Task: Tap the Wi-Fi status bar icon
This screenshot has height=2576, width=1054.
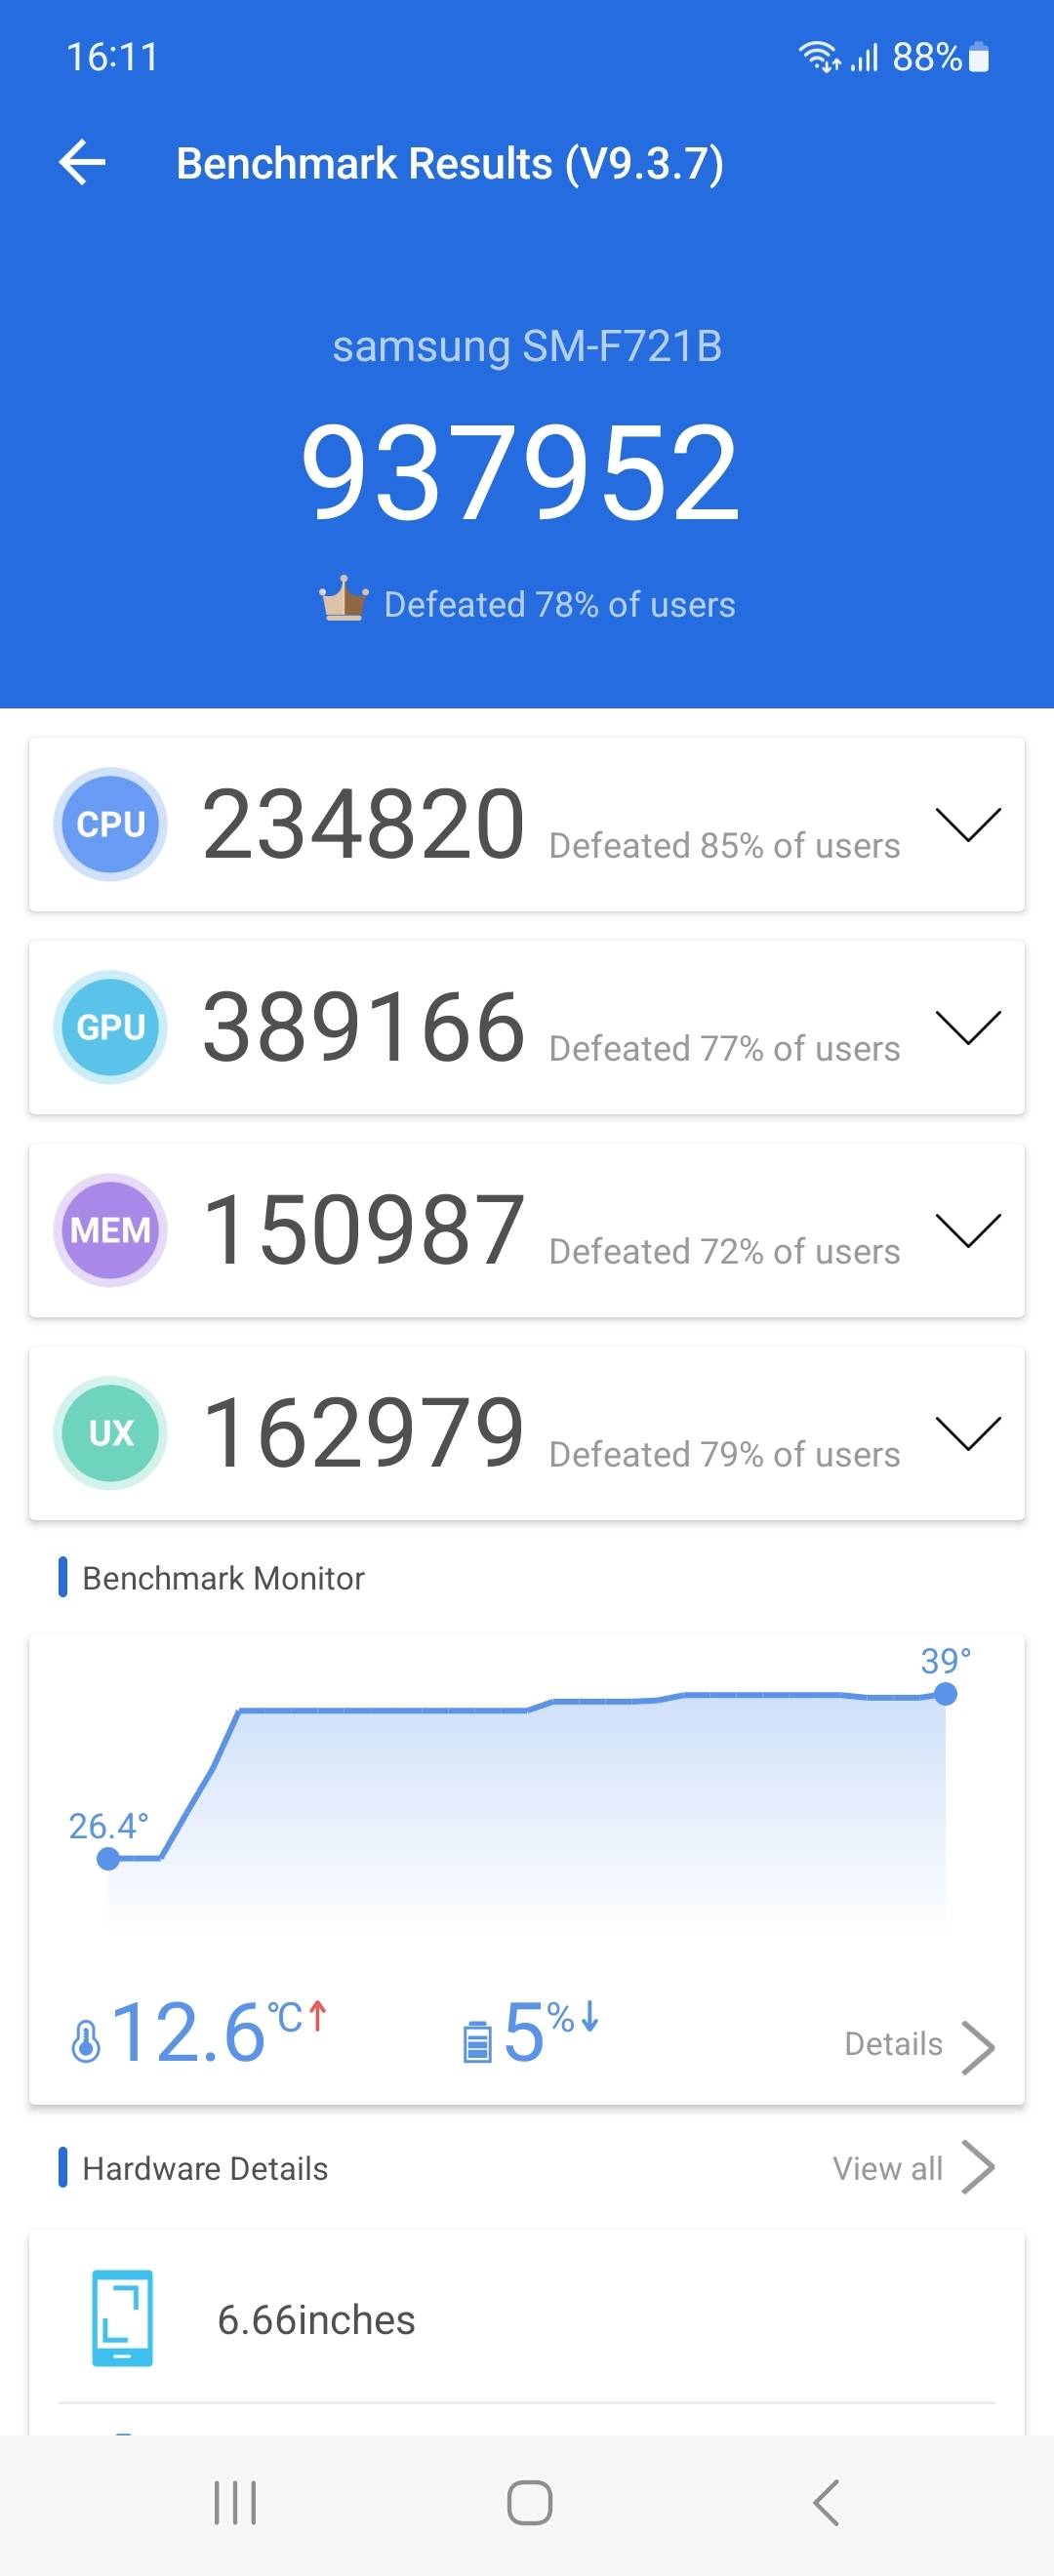Action: (819, 57)
